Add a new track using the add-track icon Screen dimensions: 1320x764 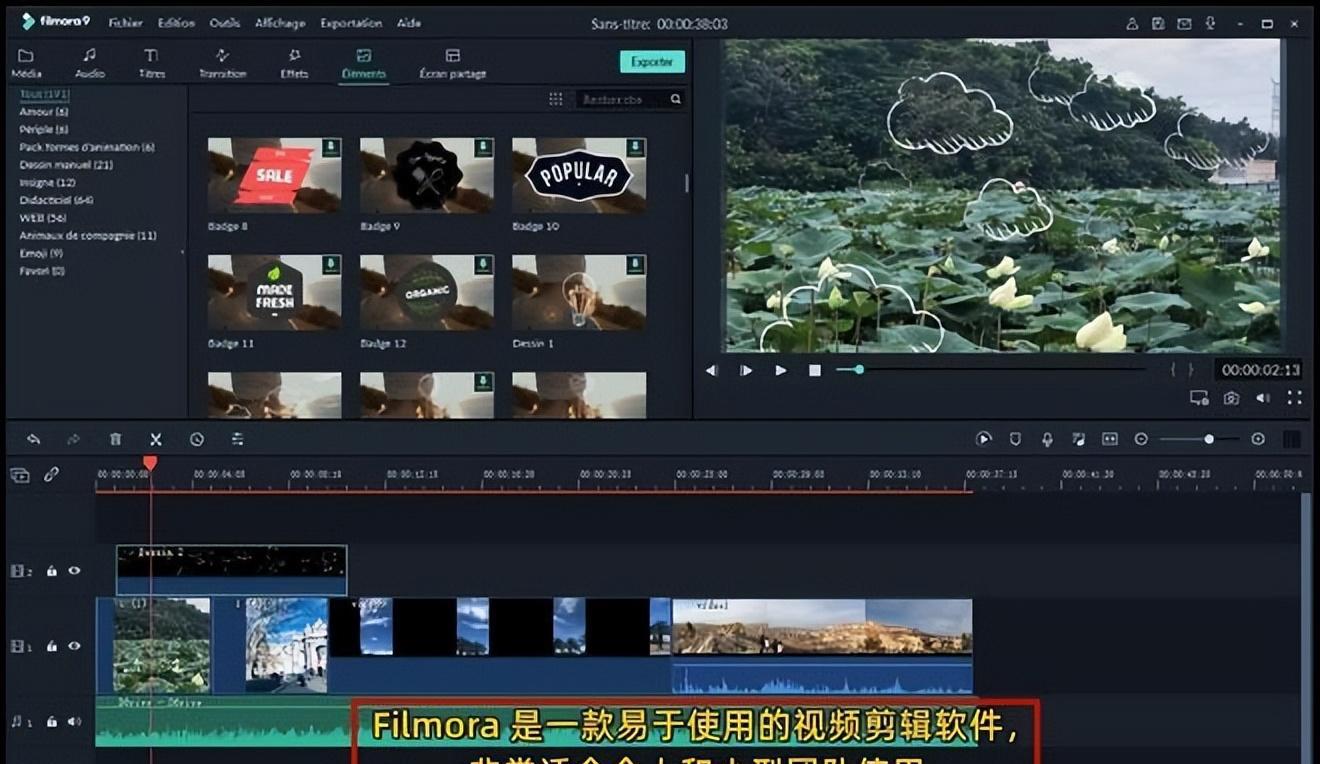20,475
